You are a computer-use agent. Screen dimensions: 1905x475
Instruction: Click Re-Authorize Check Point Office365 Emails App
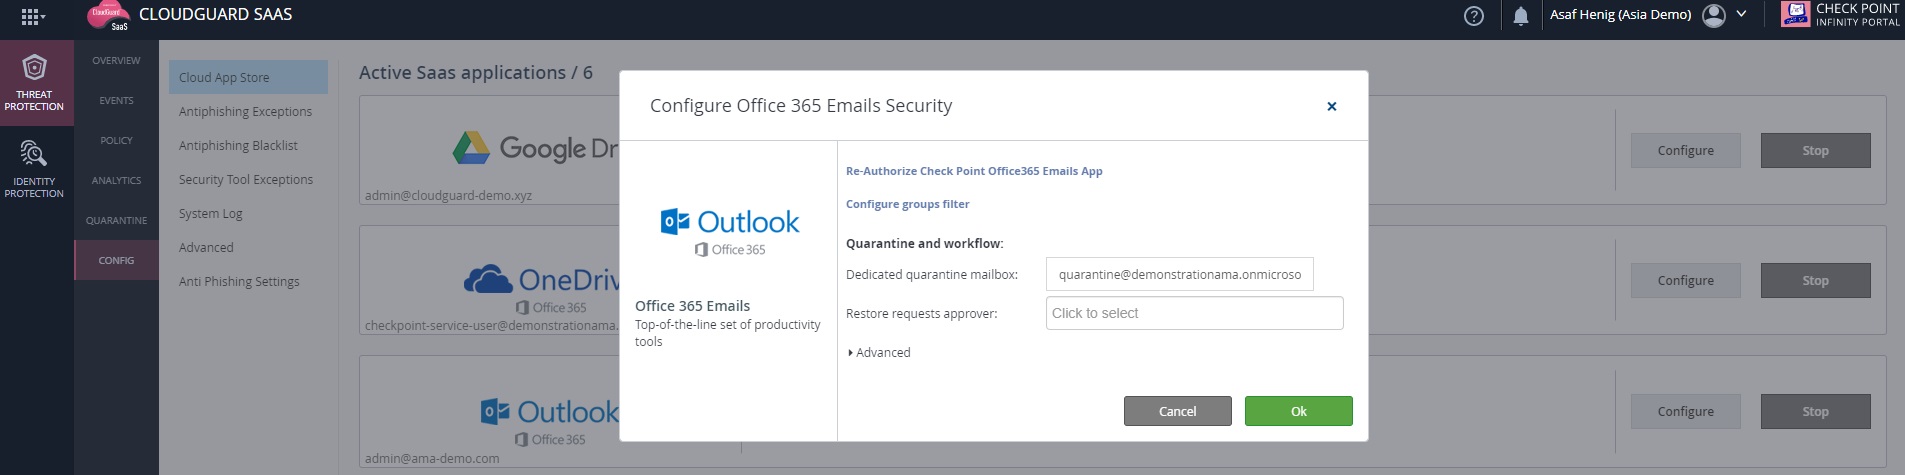pos(974,171)
